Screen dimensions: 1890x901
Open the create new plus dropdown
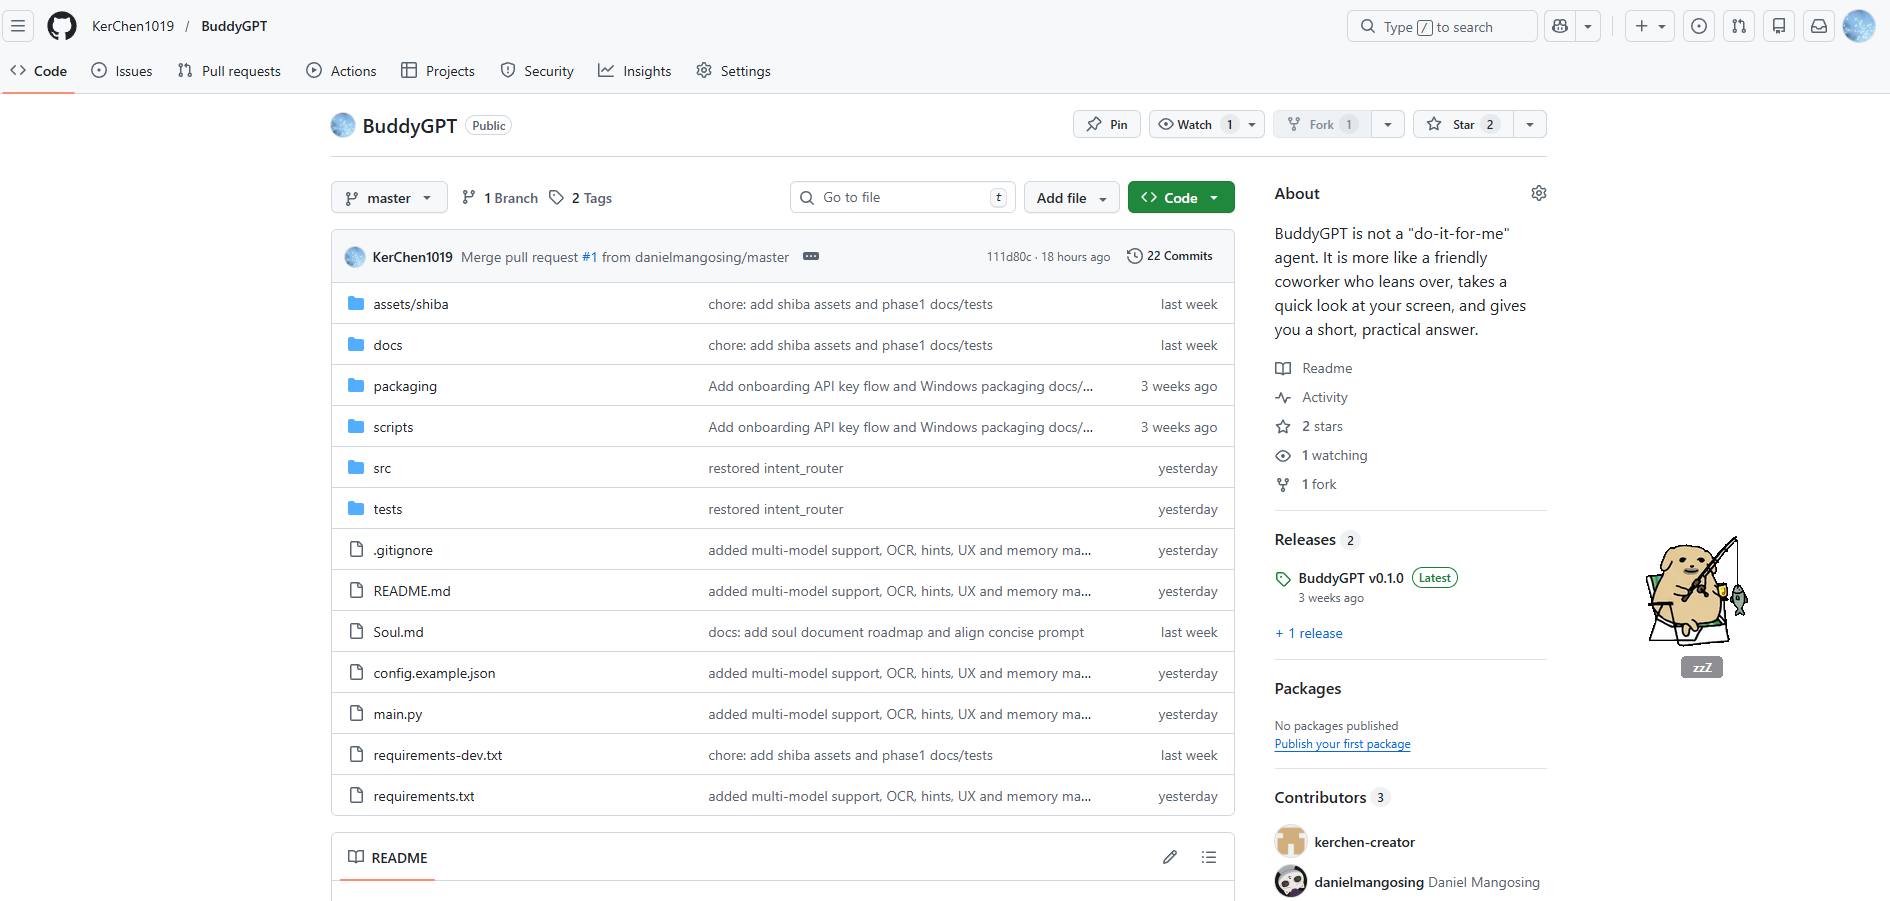tap(1650, 26)
